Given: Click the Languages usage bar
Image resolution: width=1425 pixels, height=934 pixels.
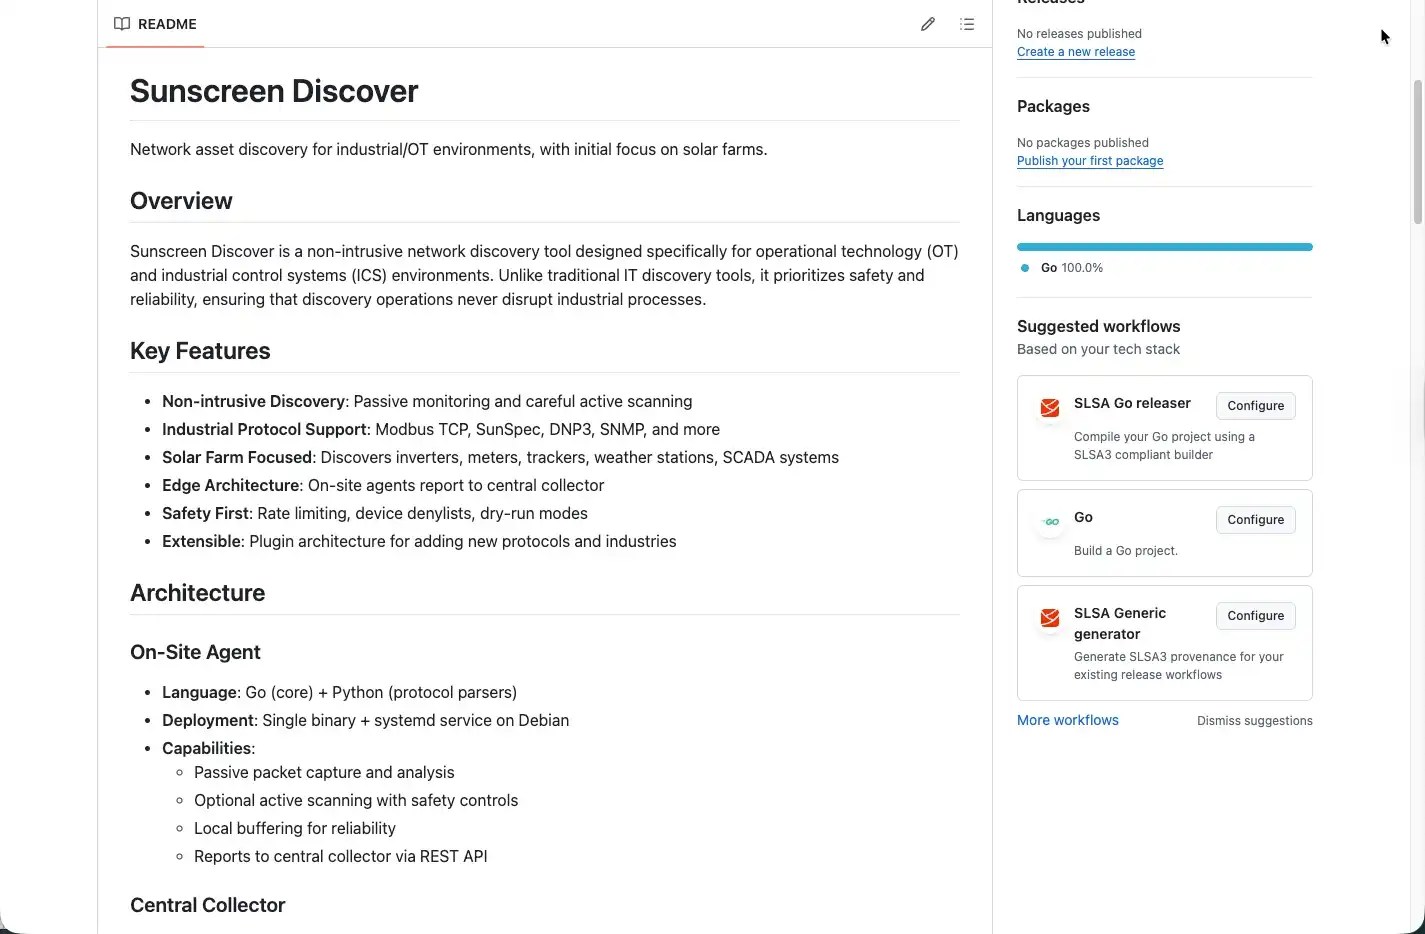Looking at the screenshot, I should pos(1164,247).
